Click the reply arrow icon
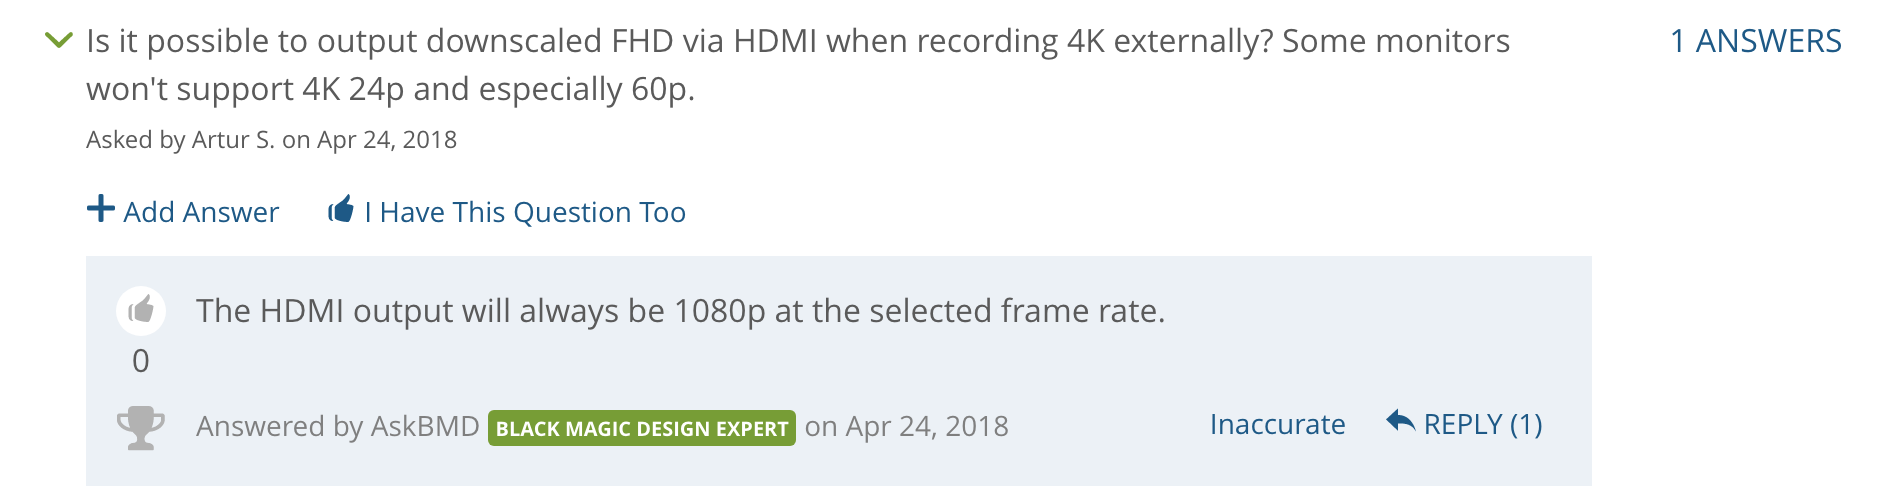 (x=1400, y=421)
